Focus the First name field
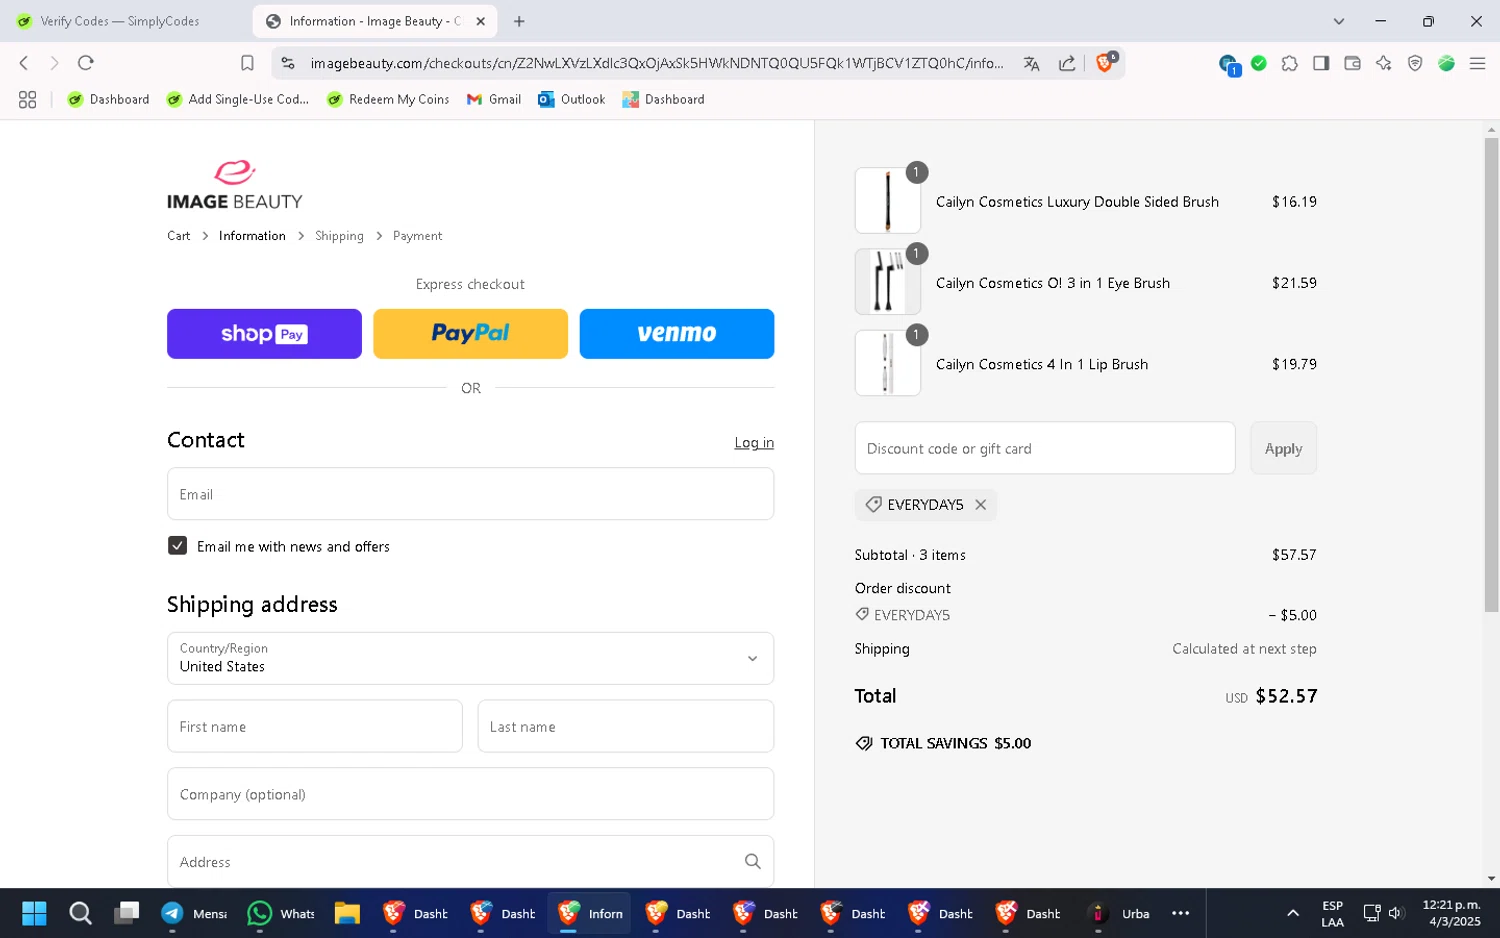 tap(315, 726)
